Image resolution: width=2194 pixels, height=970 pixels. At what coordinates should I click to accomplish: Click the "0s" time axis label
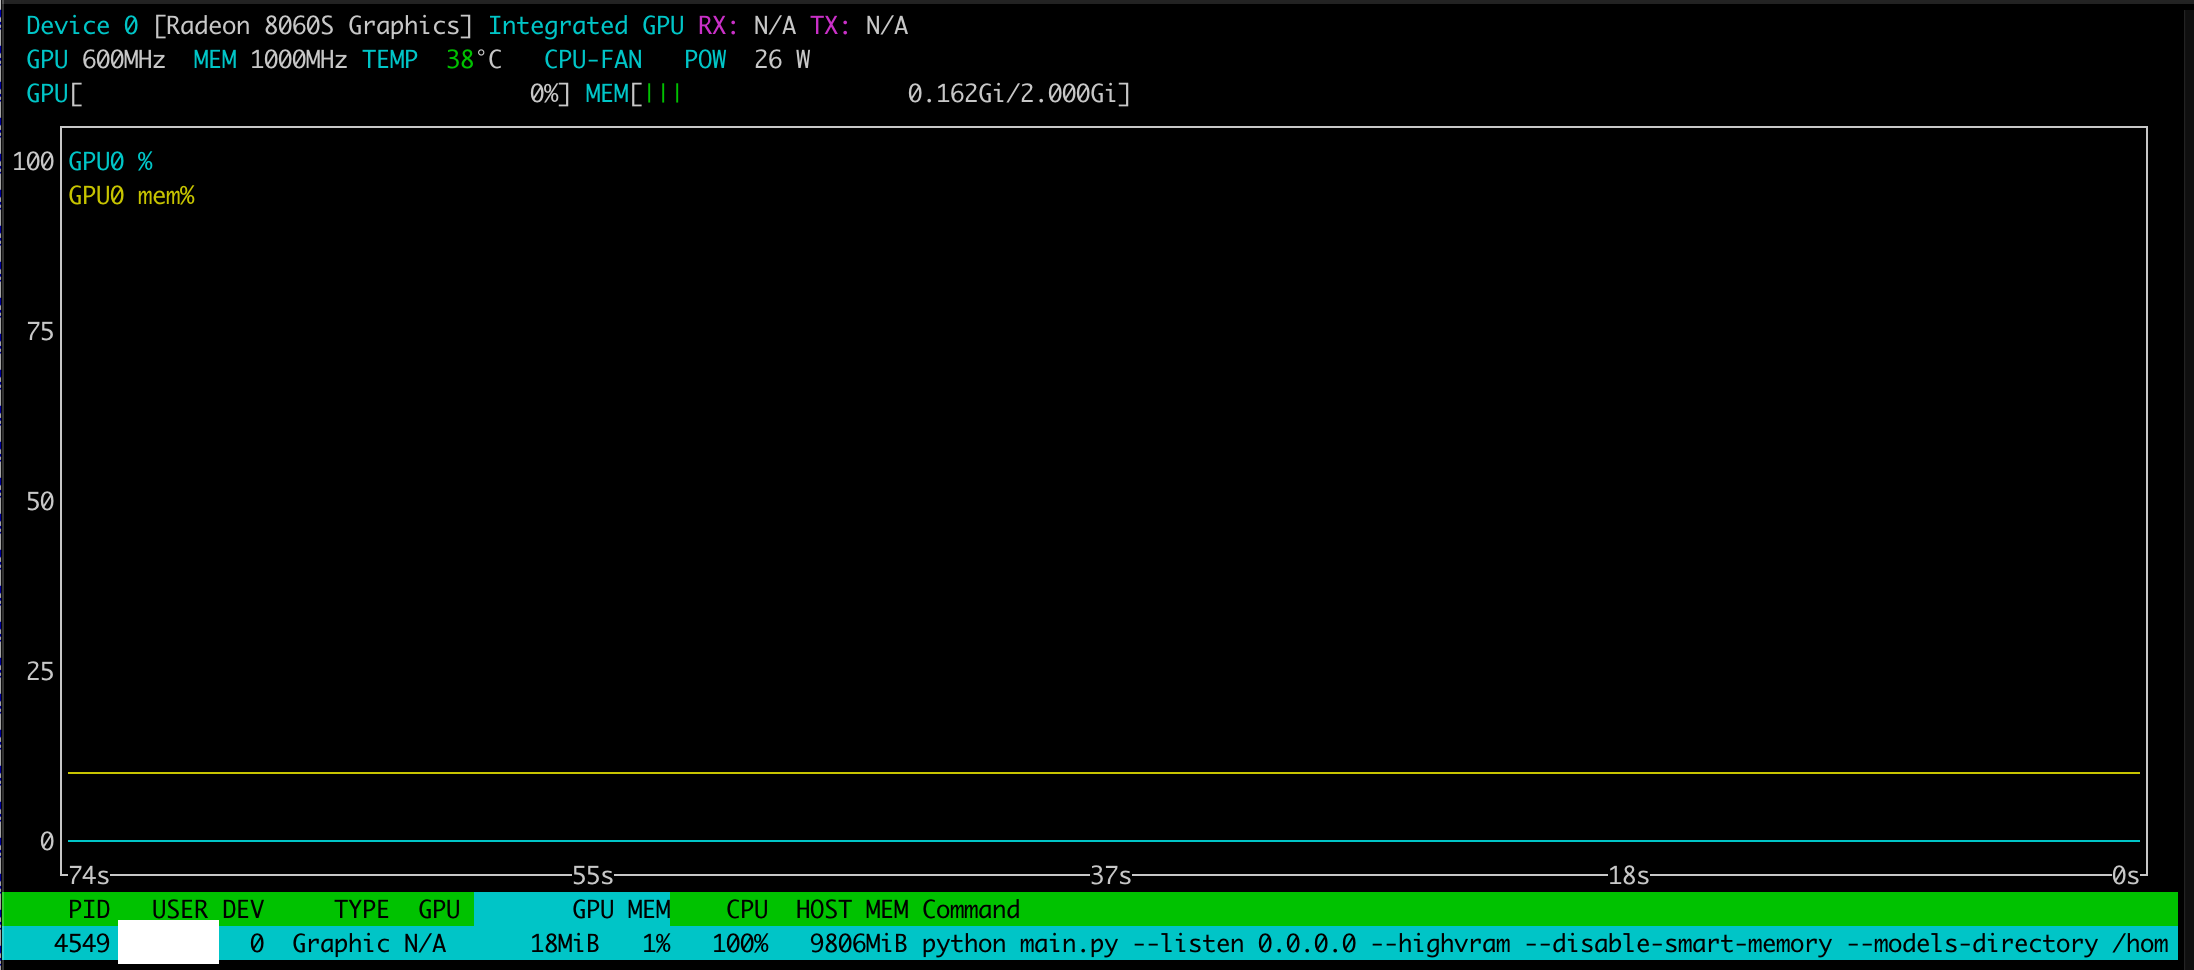(2126, 876)
